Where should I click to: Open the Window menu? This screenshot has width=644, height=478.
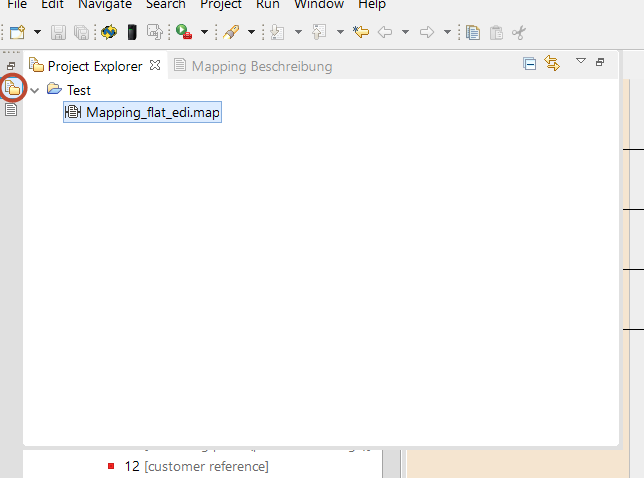[x=318, y=5]
